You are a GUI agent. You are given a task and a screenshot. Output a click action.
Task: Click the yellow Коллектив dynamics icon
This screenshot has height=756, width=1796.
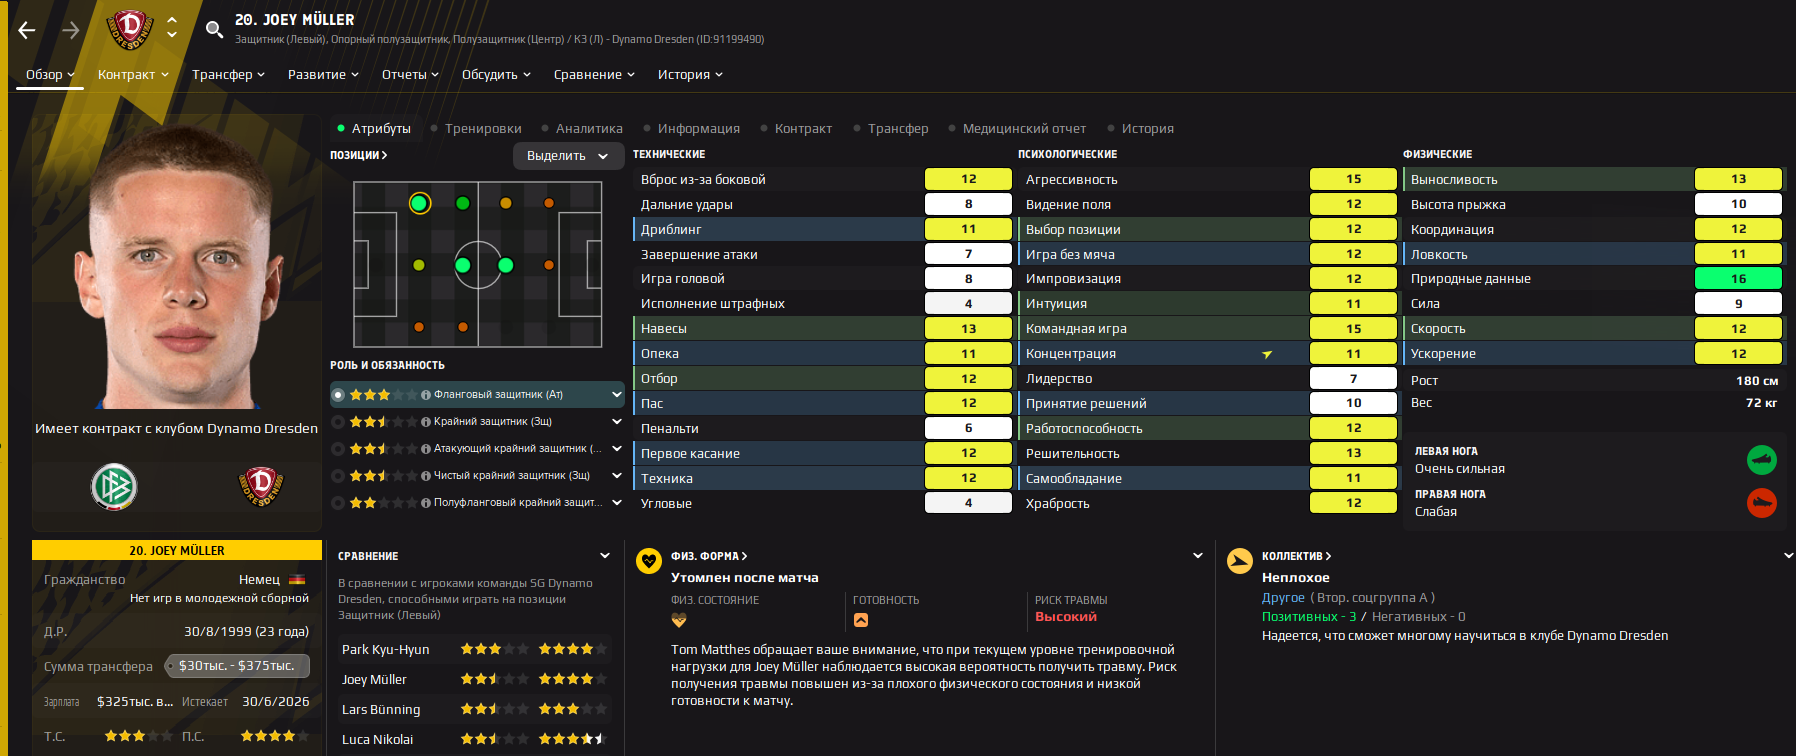click(x=1239, y=560)
